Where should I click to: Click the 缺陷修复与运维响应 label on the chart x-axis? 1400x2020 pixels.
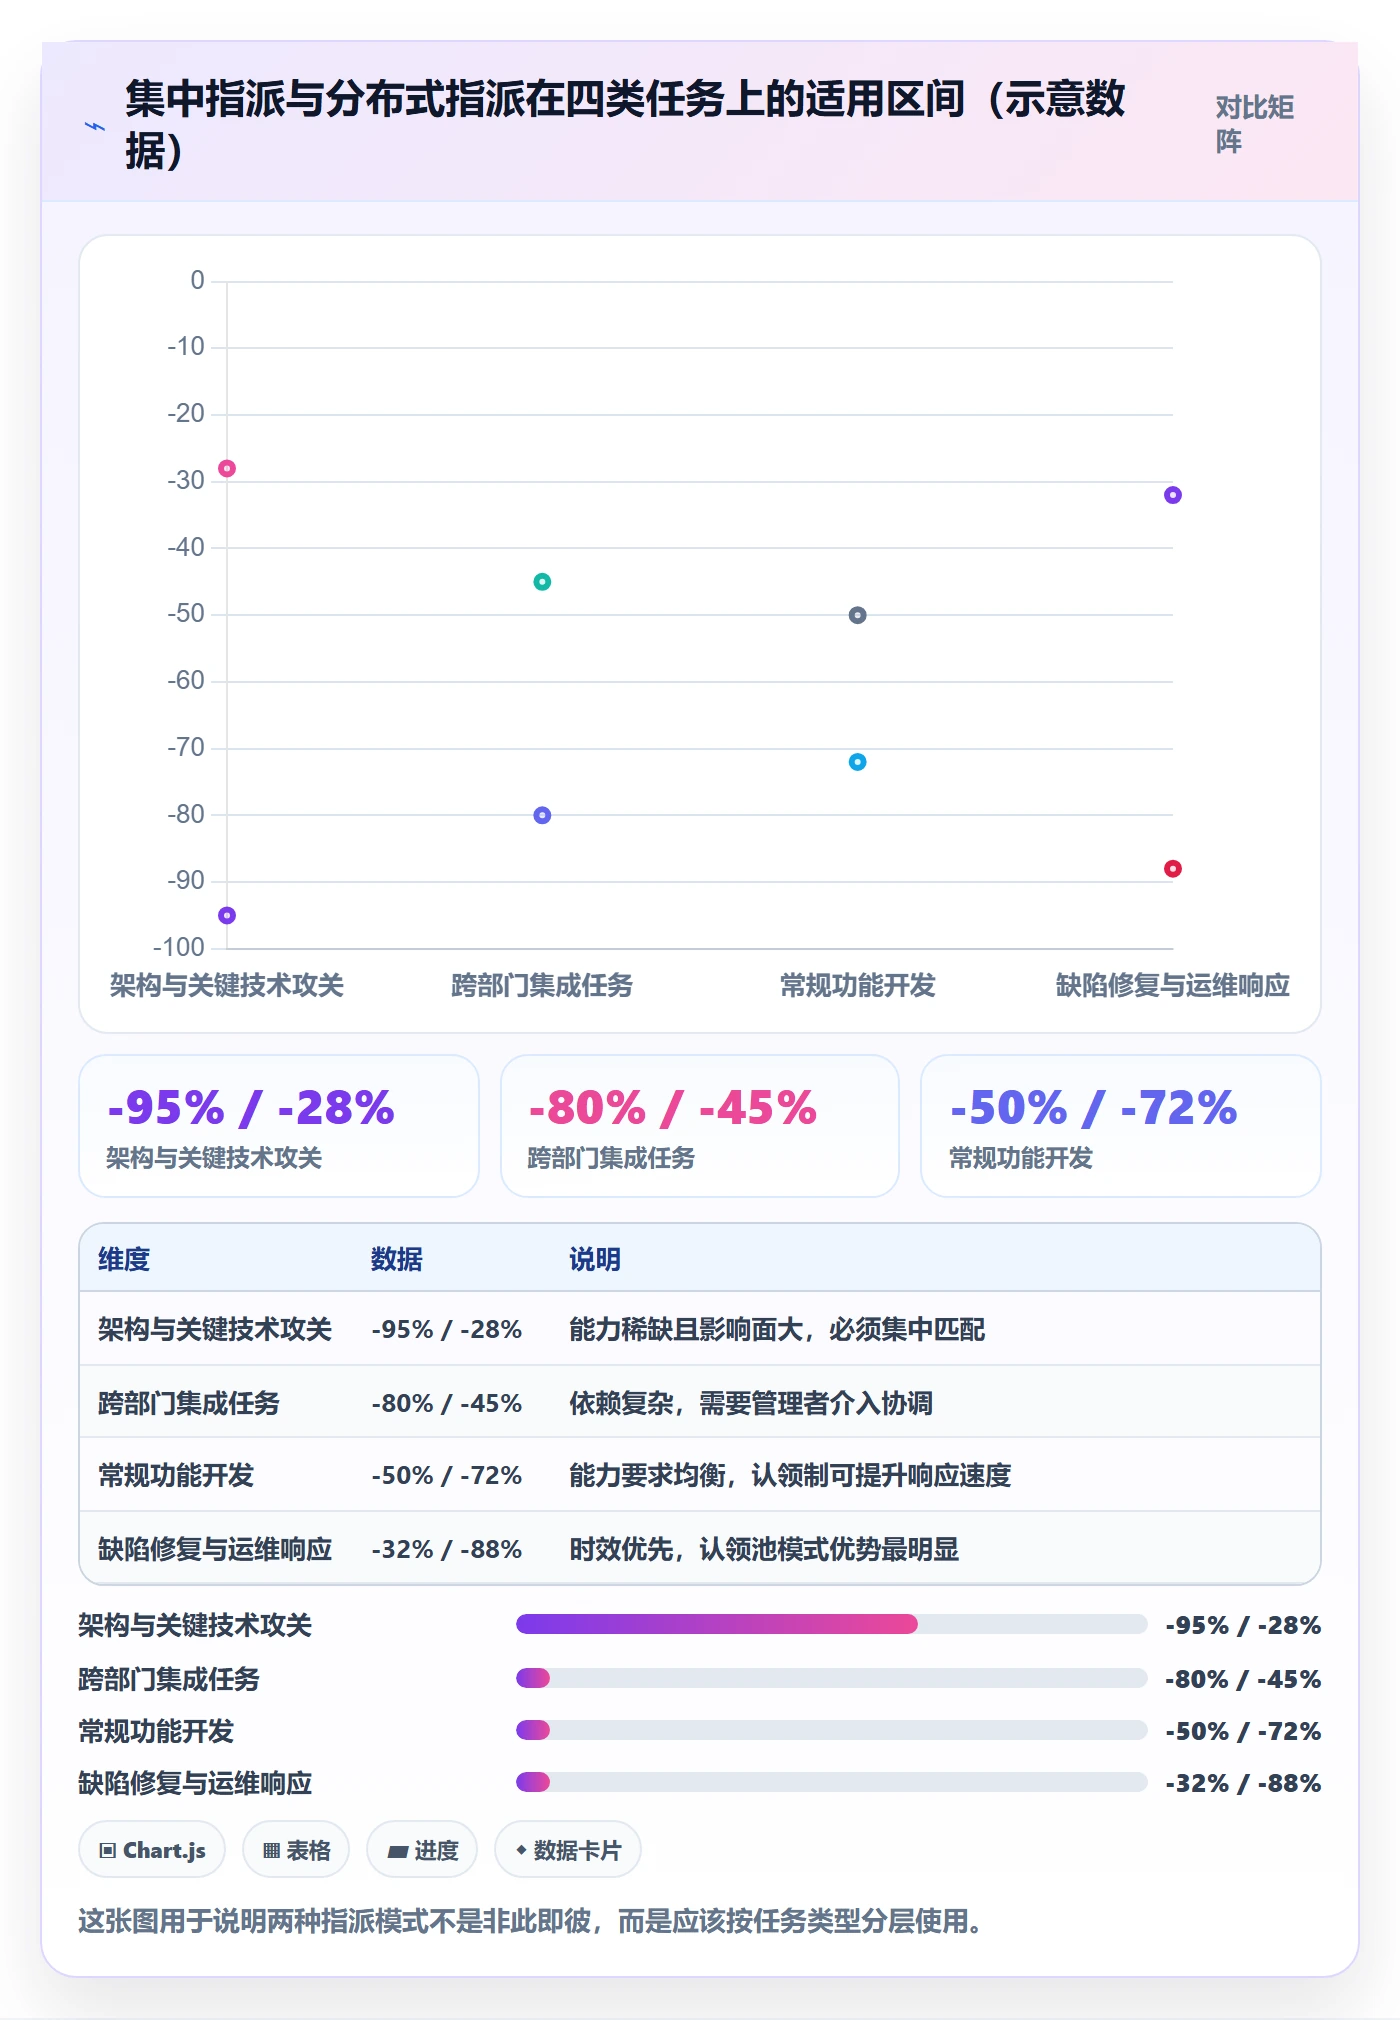[x=1173, y=986]
